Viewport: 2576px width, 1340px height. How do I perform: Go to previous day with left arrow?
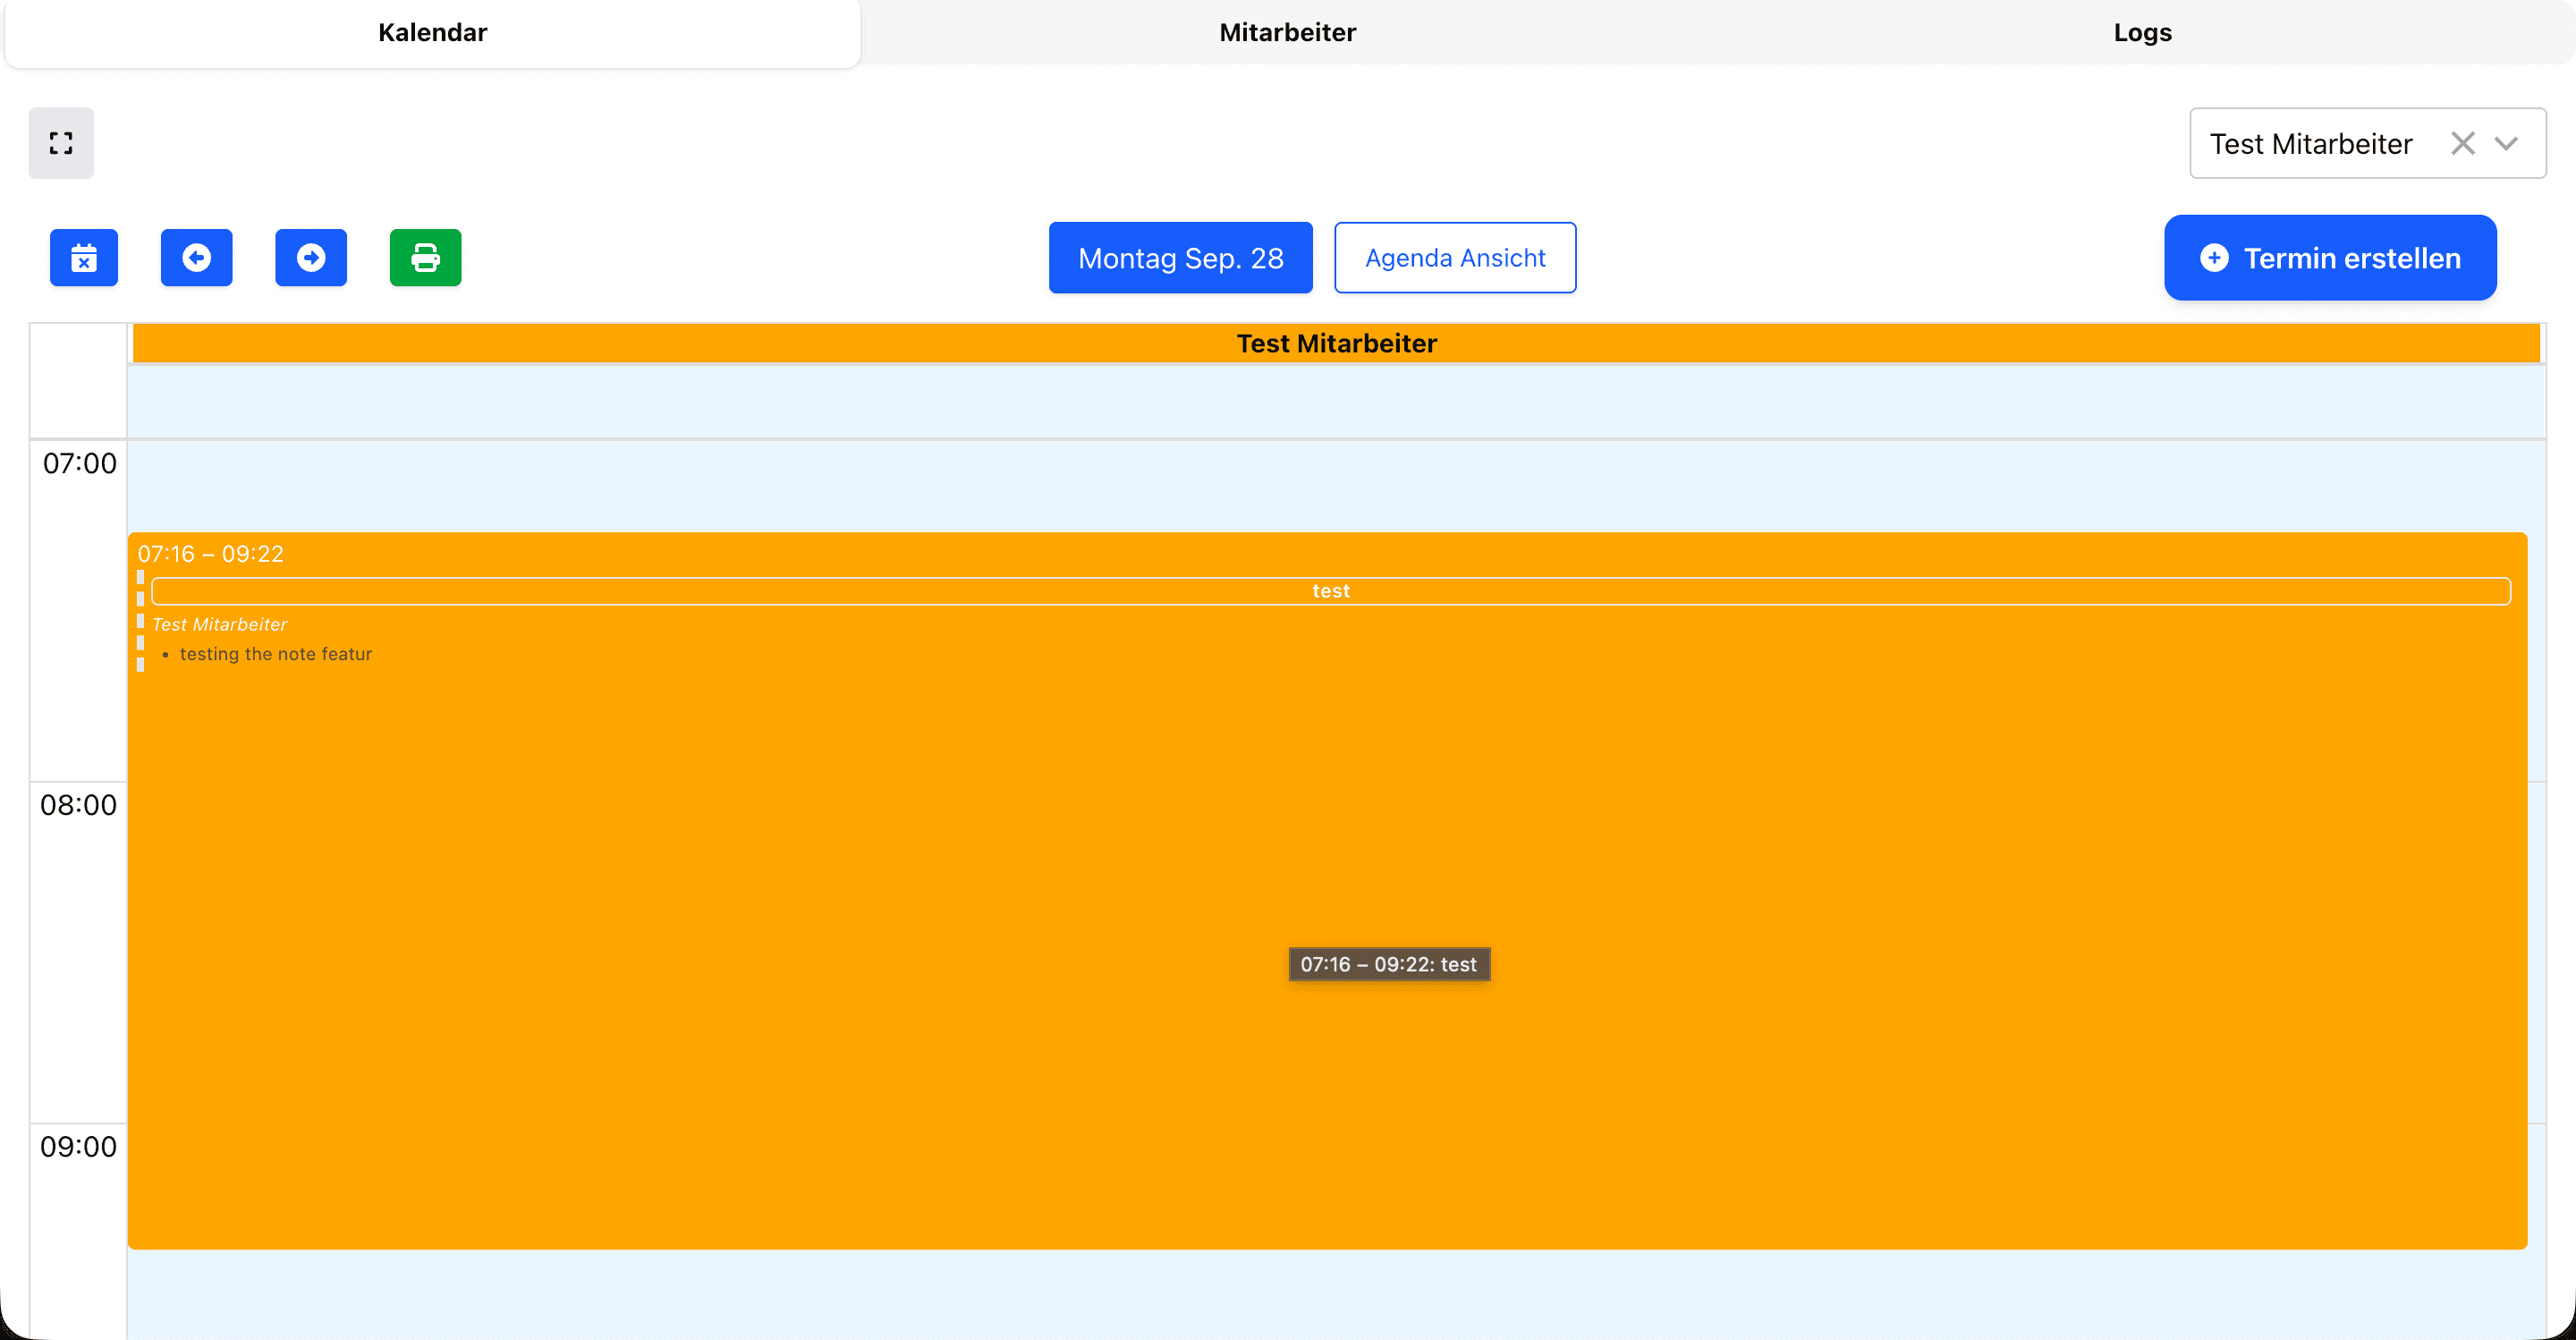point(197,258)
